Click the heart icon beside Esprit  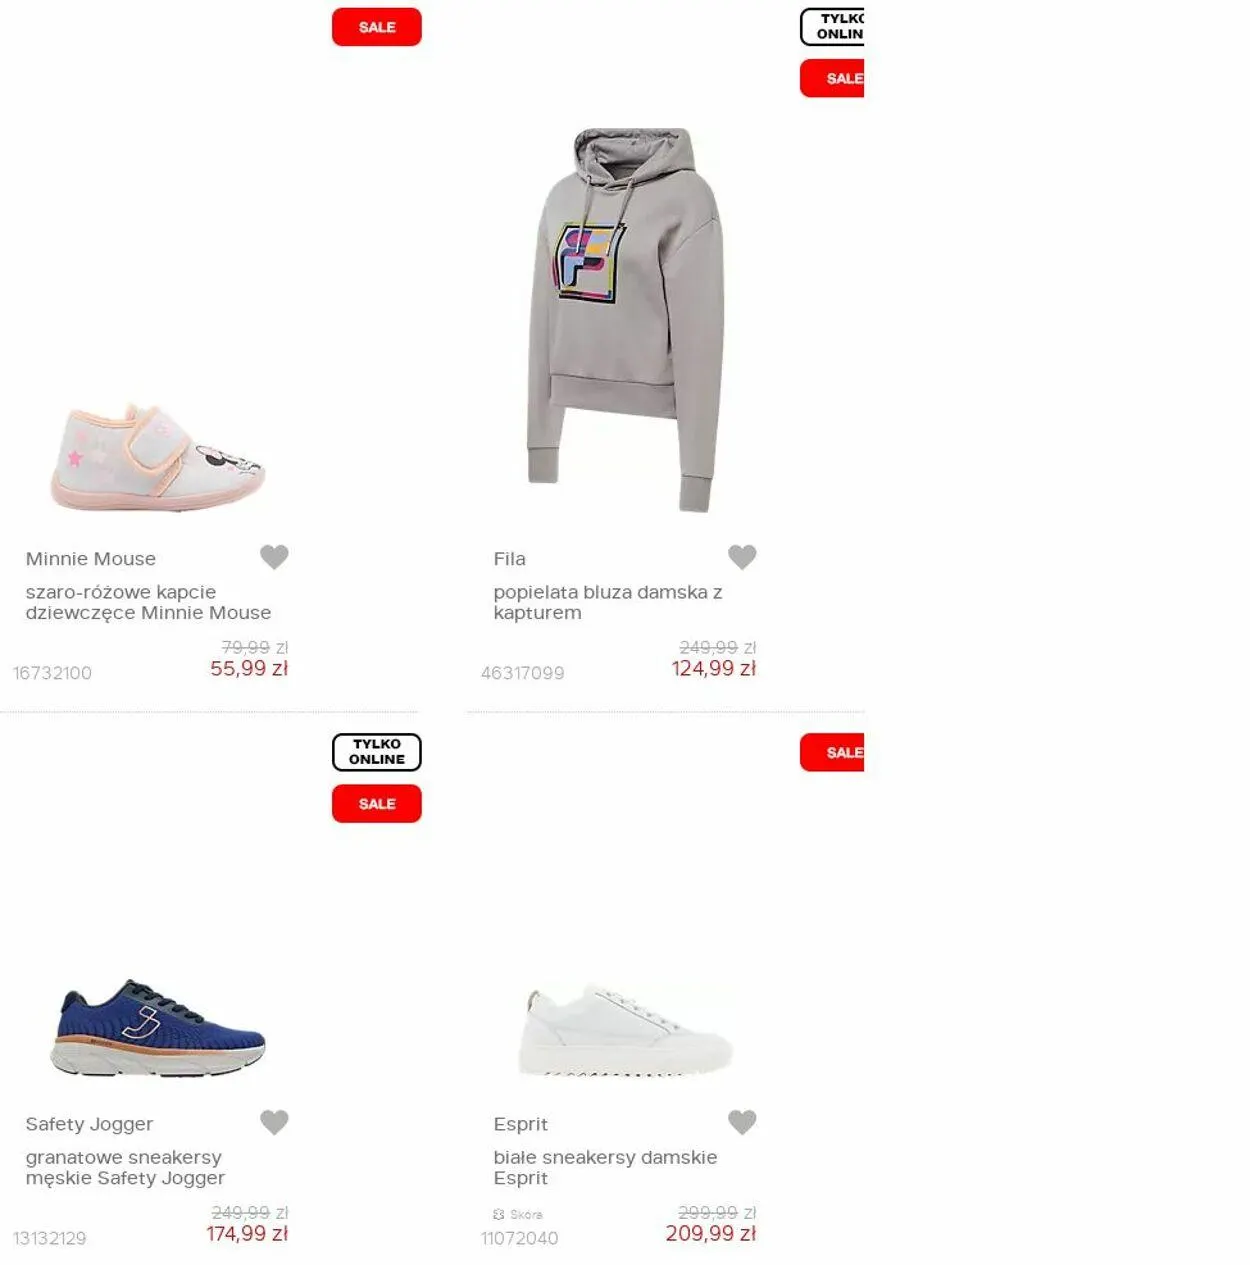pyautogui.click(x=742, y=1123)
